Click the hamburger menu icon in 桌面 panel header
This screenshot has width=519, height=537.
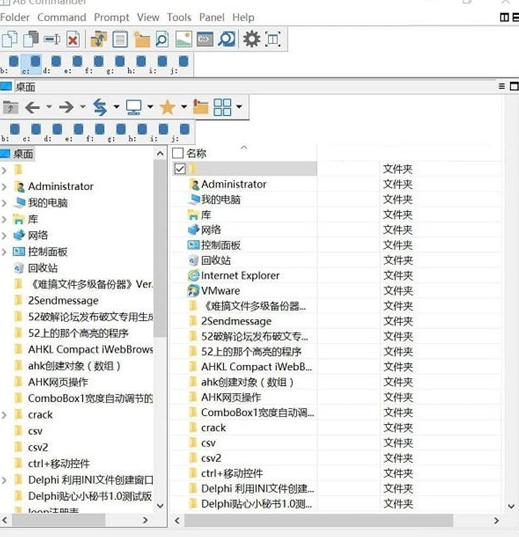[x=502, y=86]
